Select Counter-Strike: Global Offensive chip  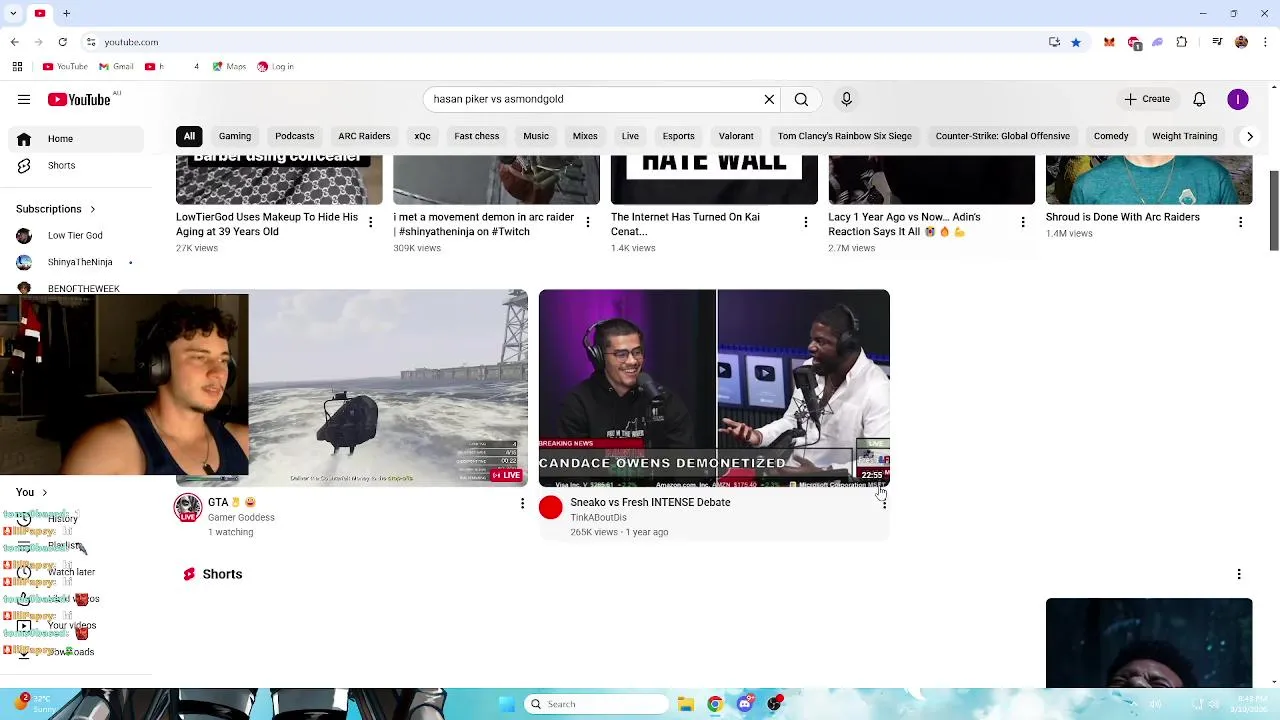click(1003, 136)
